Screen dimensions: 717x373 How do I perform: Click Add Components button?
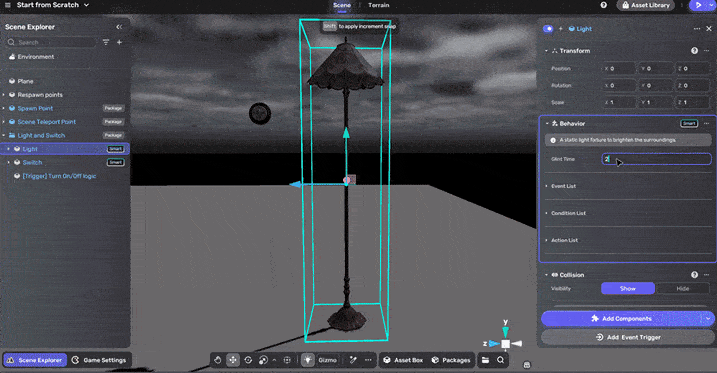point(621,319)
